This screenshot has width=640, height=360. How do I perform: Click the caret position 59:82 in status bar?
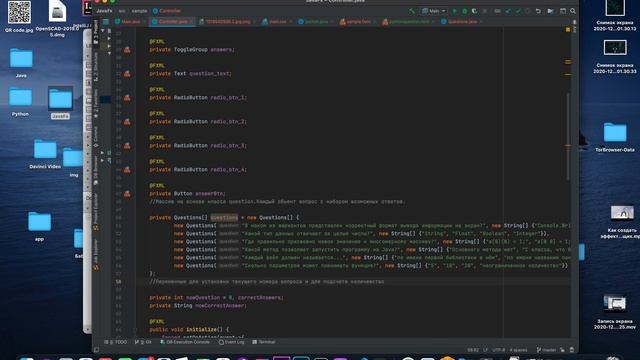tap(473, 350)
